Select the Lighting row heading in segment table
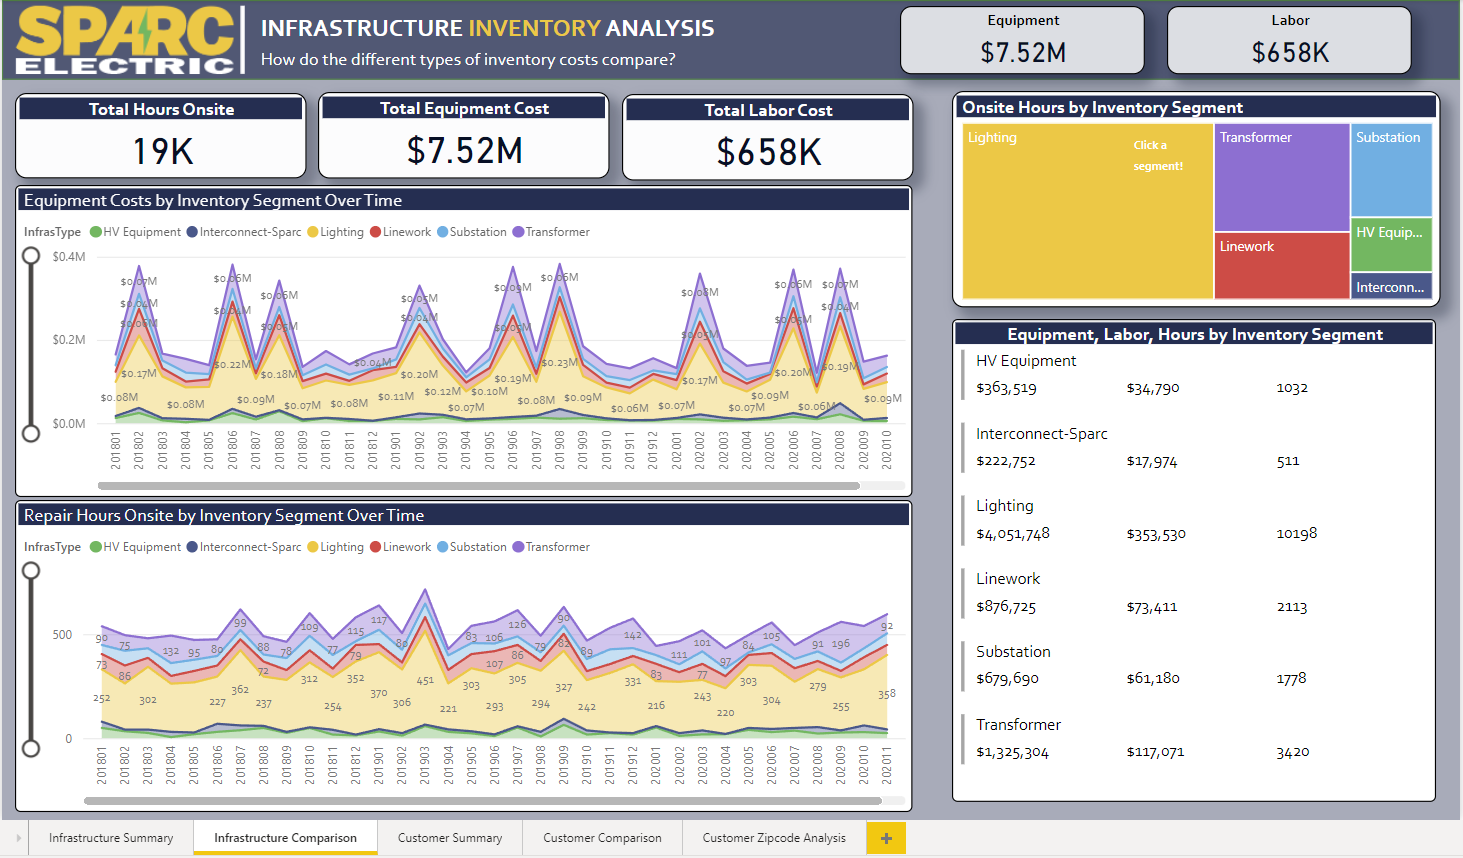Image resolution: width=1463 pixels, height=858 pixels. tap(1005, 506)
